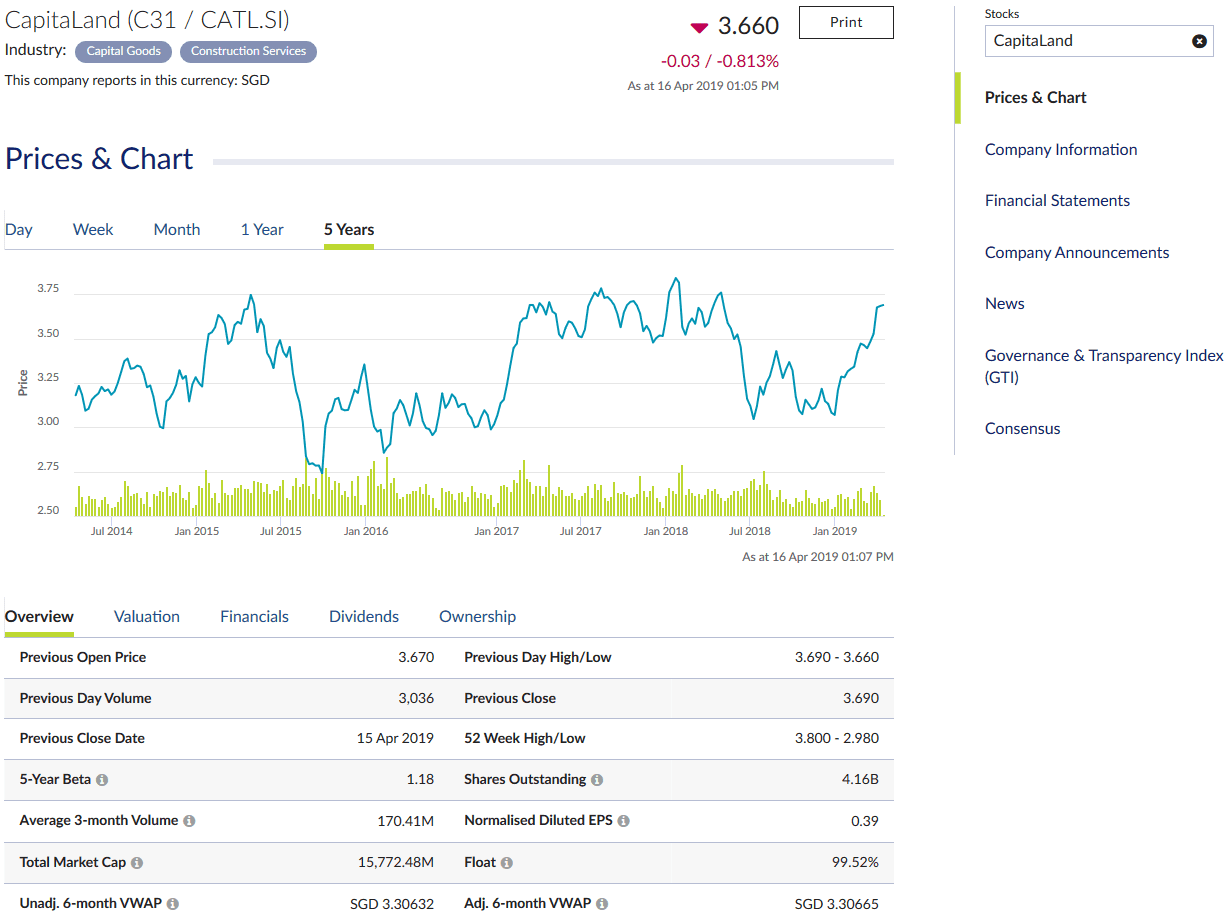View the Week chart period
1230x921 pixels.
(93, 229)
